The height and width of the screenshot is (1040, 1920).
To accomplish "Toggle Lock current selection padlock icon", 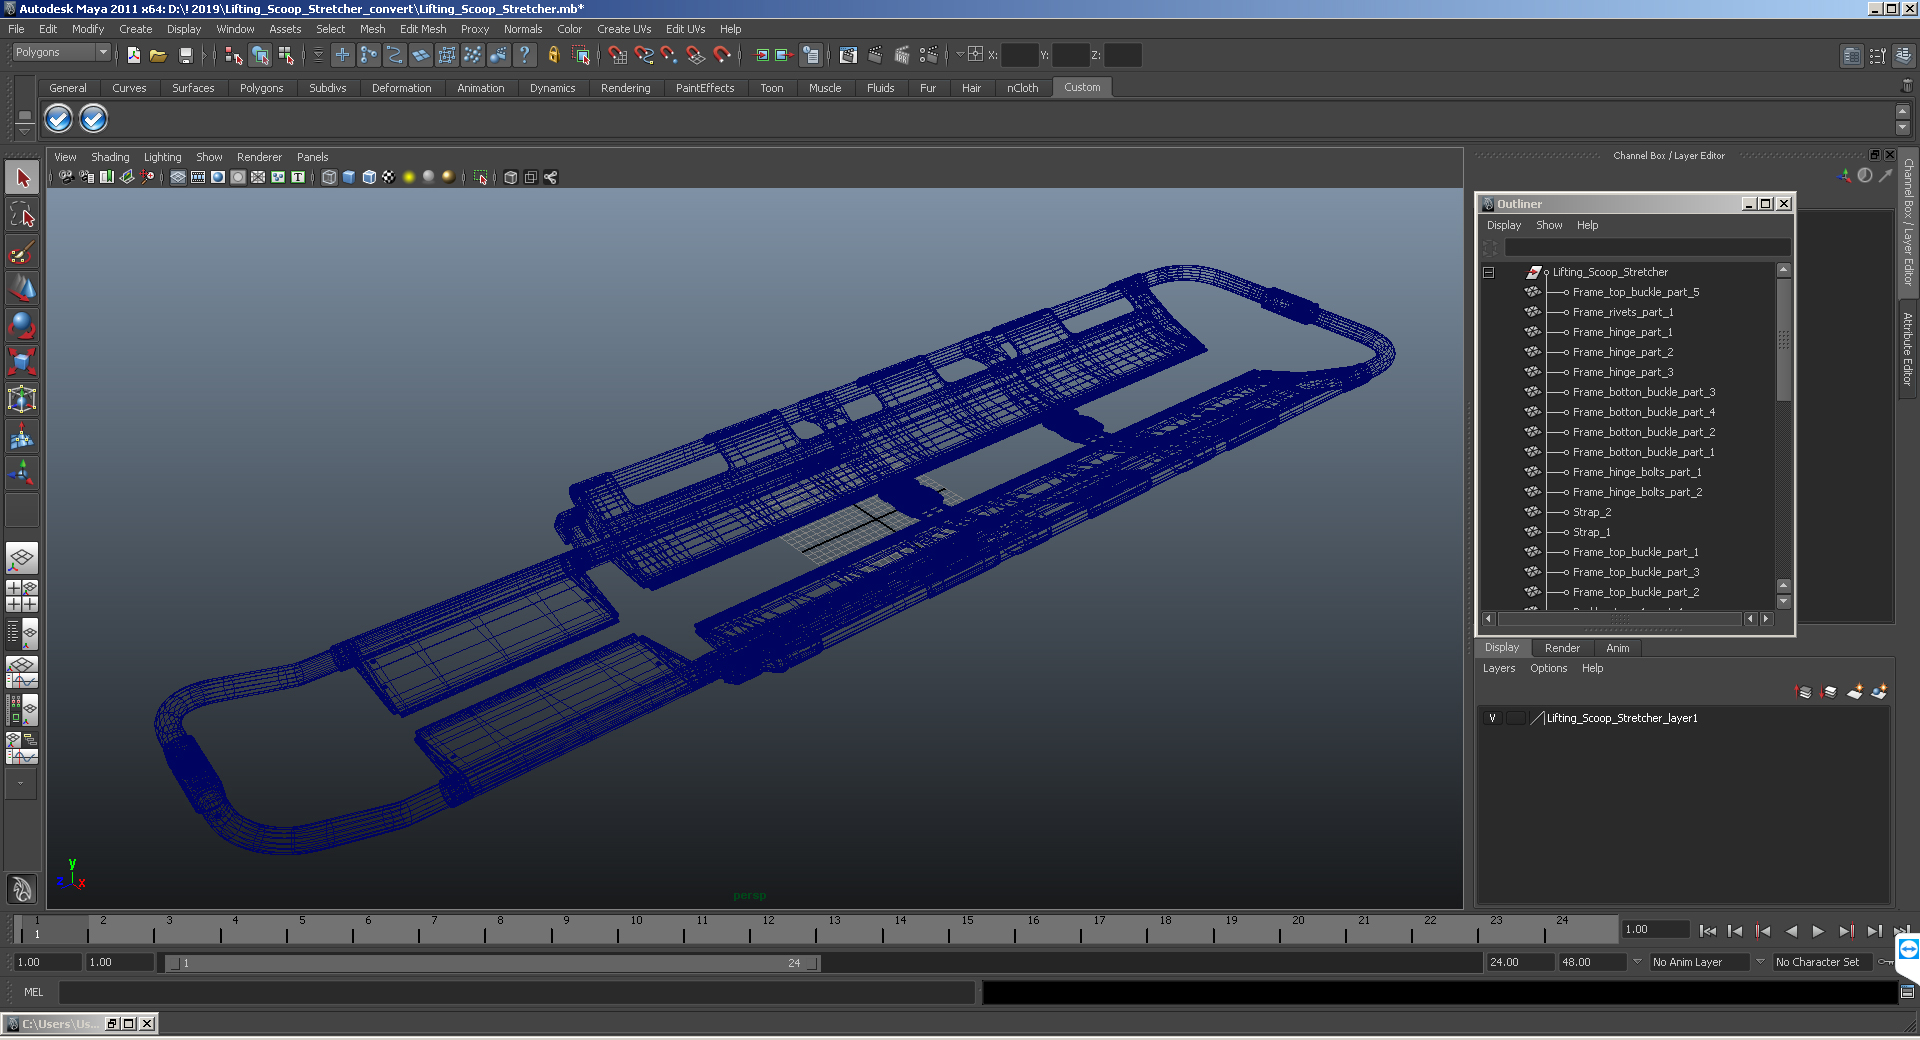I will point(553,55).
